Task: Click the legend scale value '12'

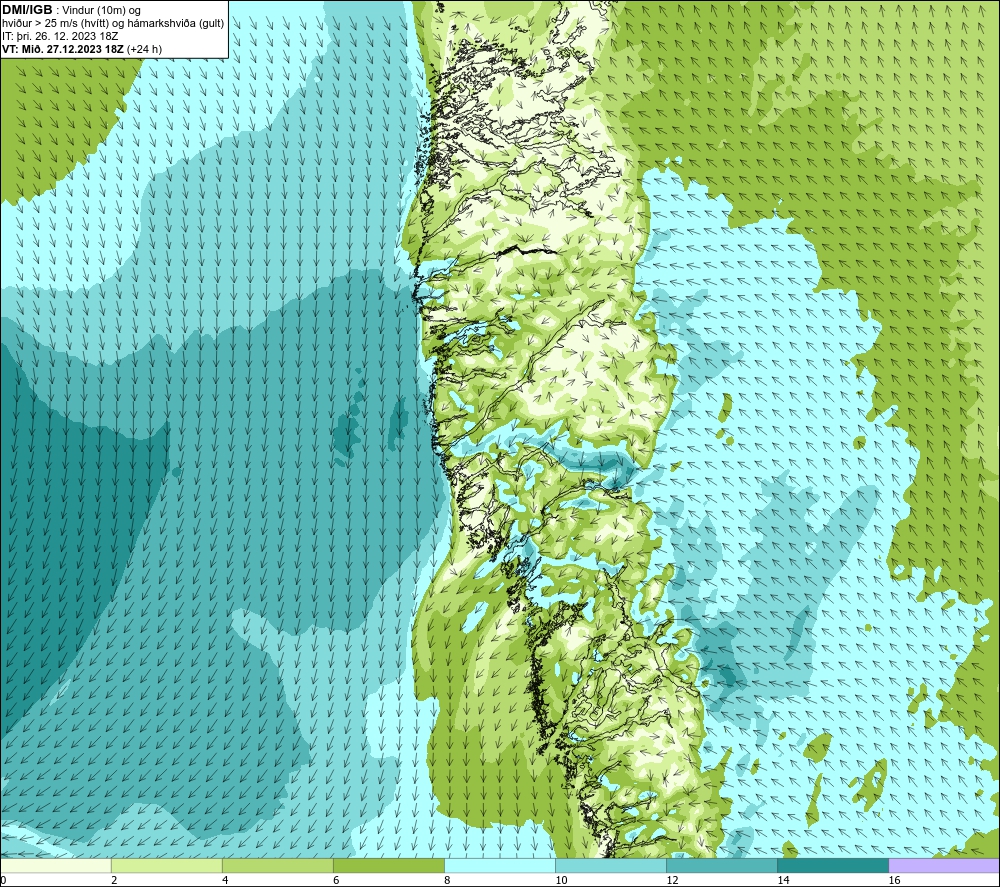Action: tap(672, 880)
